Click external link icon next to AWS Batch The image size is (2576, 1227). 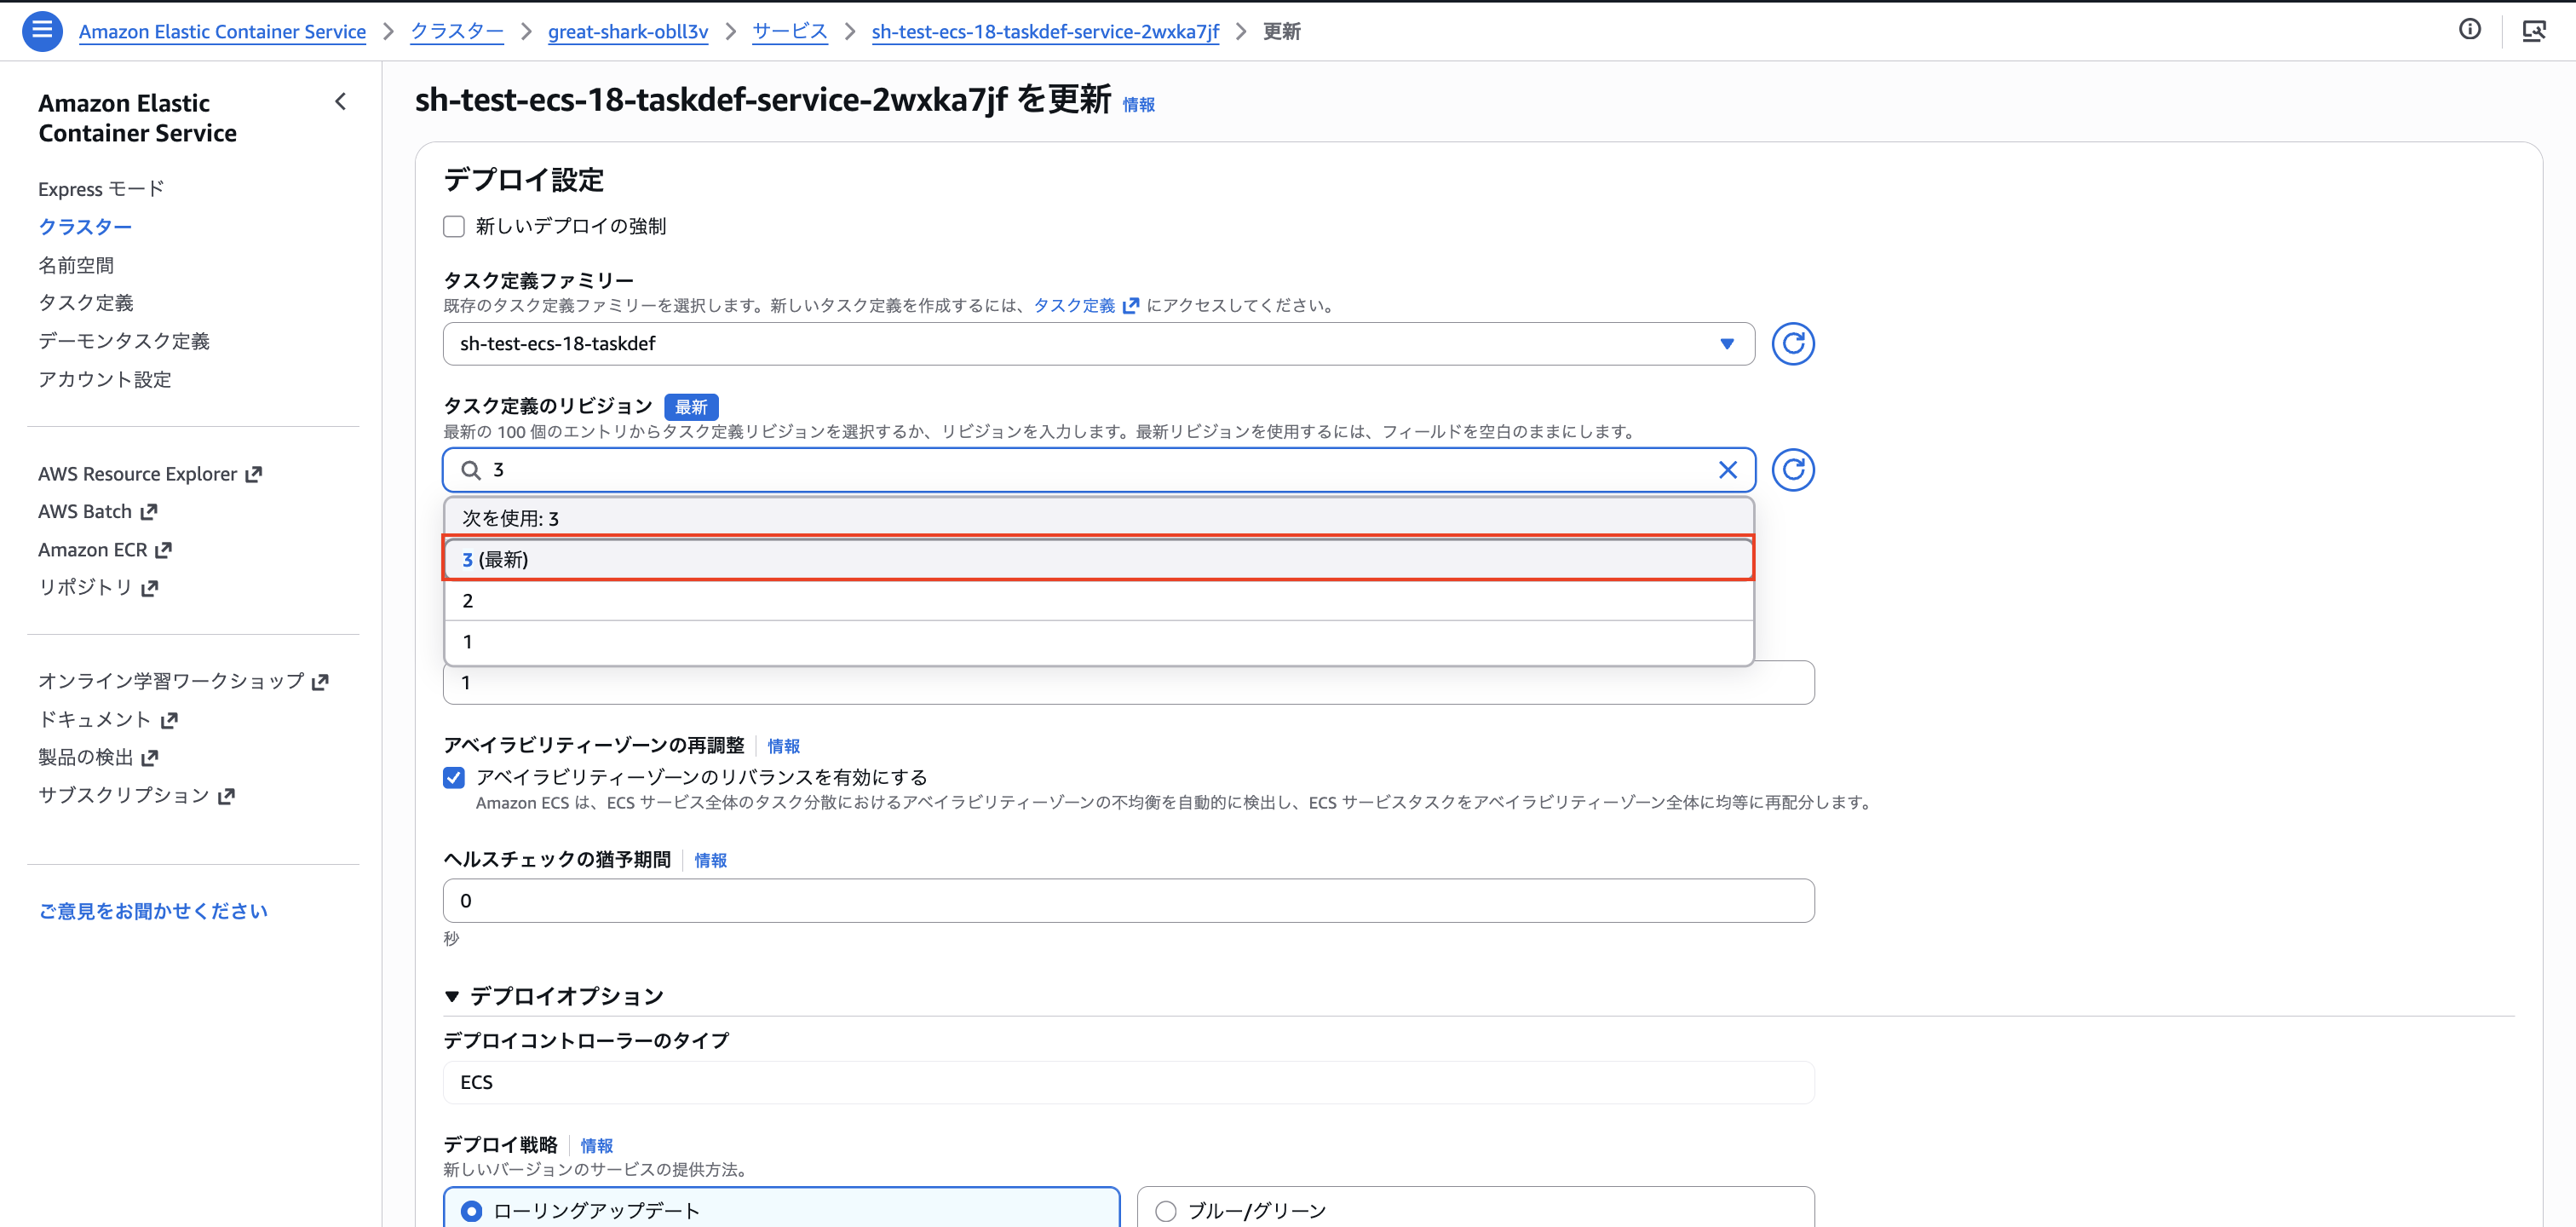coord(149,512)
